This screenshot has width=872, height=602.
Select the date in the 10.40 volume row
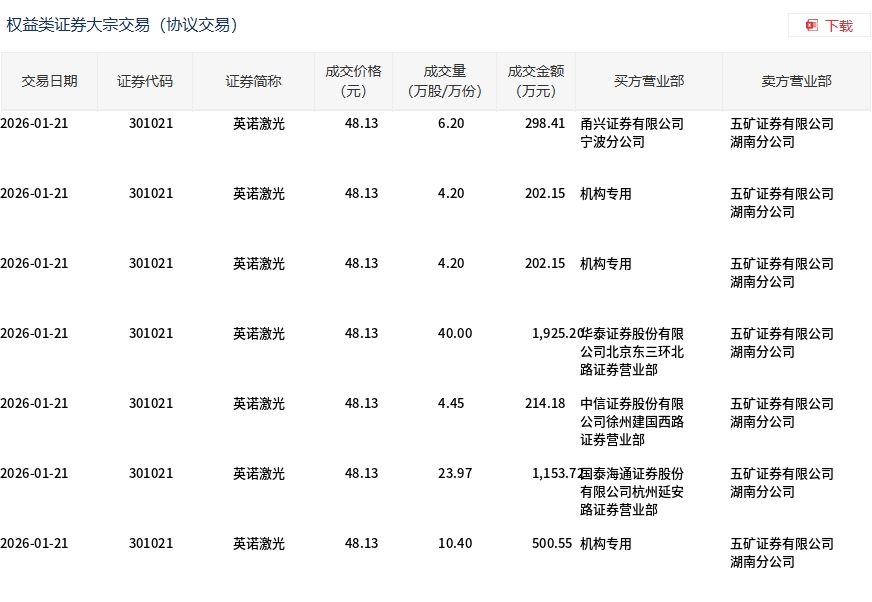coord(34,544)
